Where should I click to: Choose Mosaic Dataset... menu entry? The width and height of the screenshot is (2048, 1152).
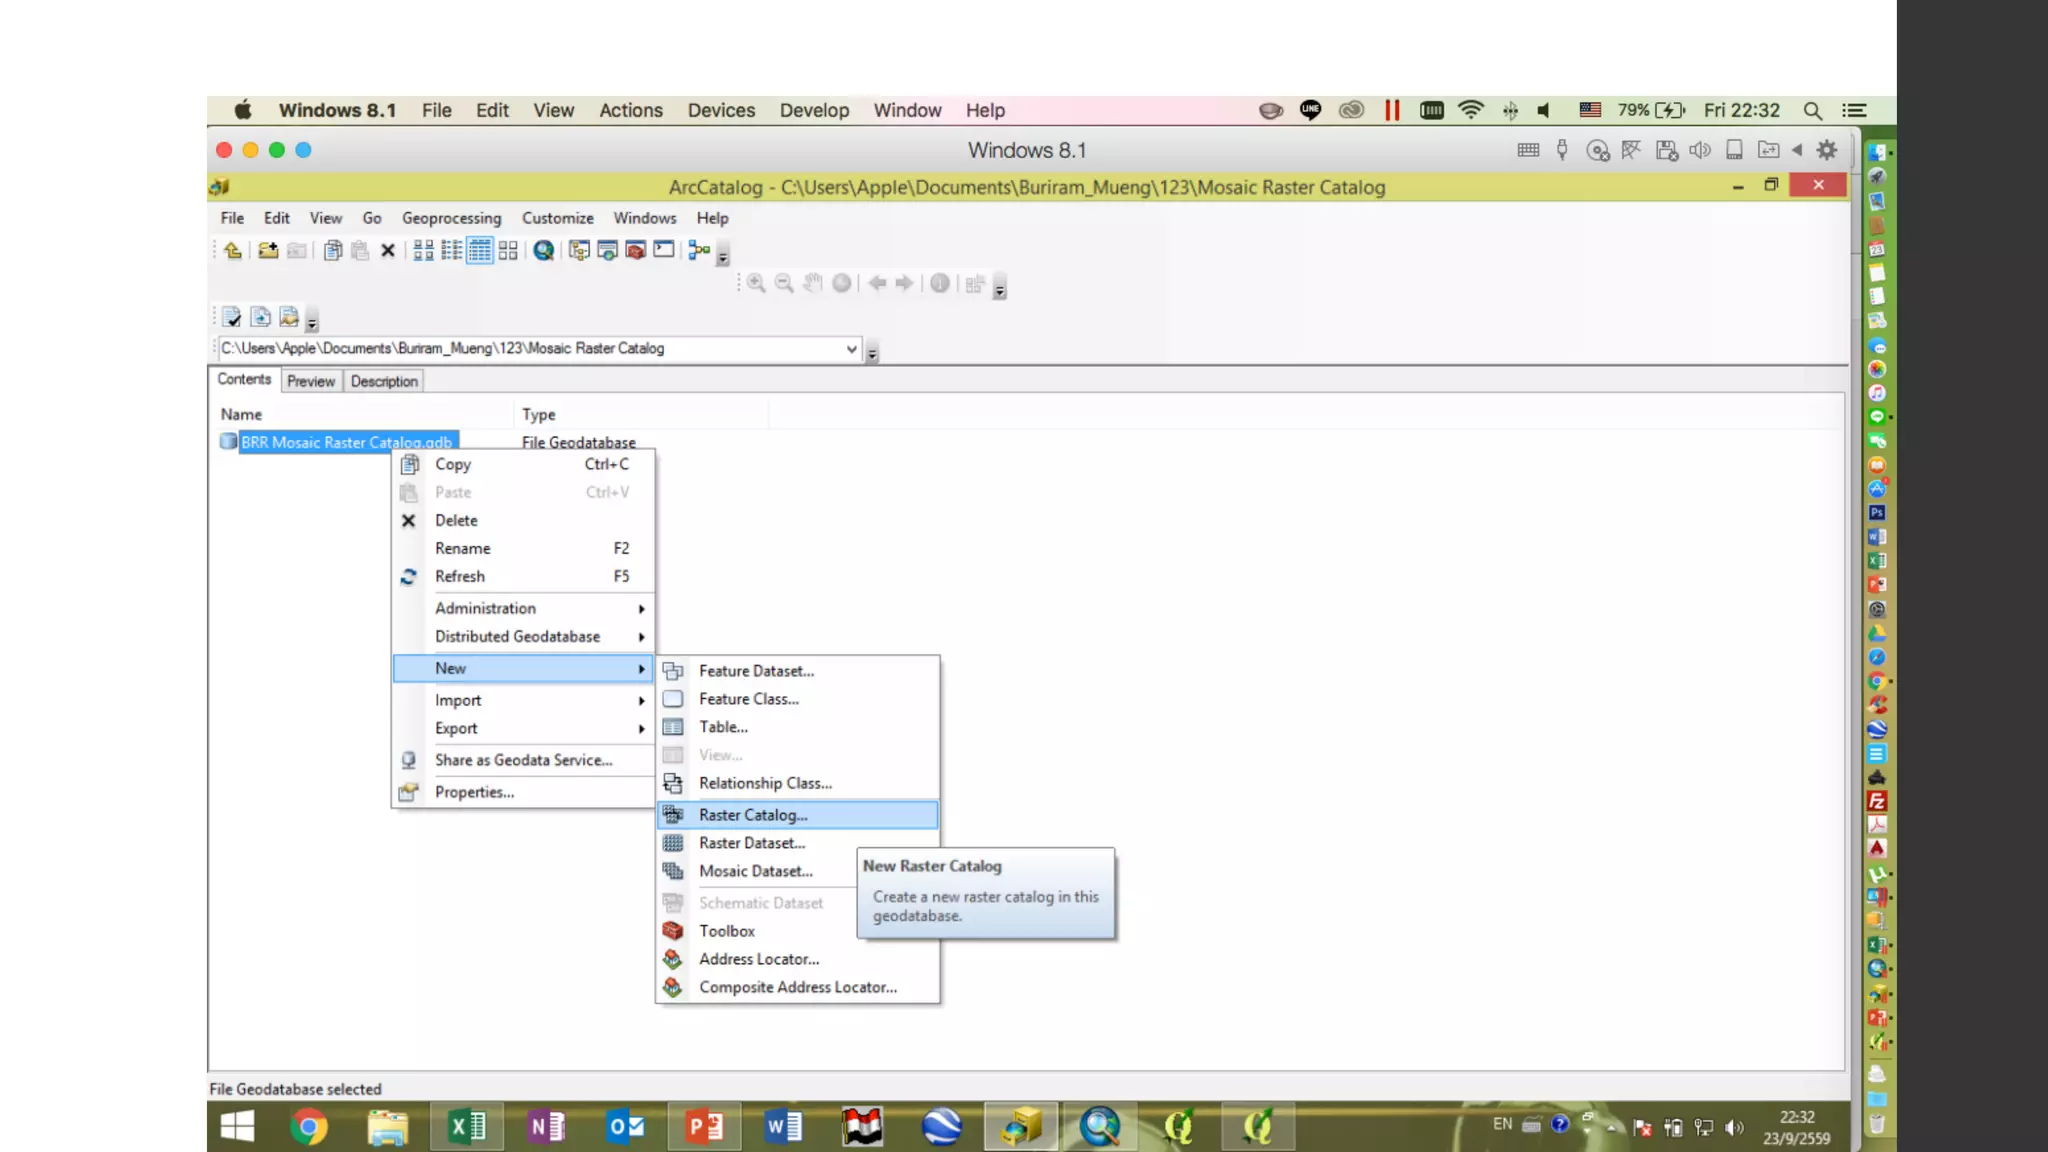[x=755, y=871]
